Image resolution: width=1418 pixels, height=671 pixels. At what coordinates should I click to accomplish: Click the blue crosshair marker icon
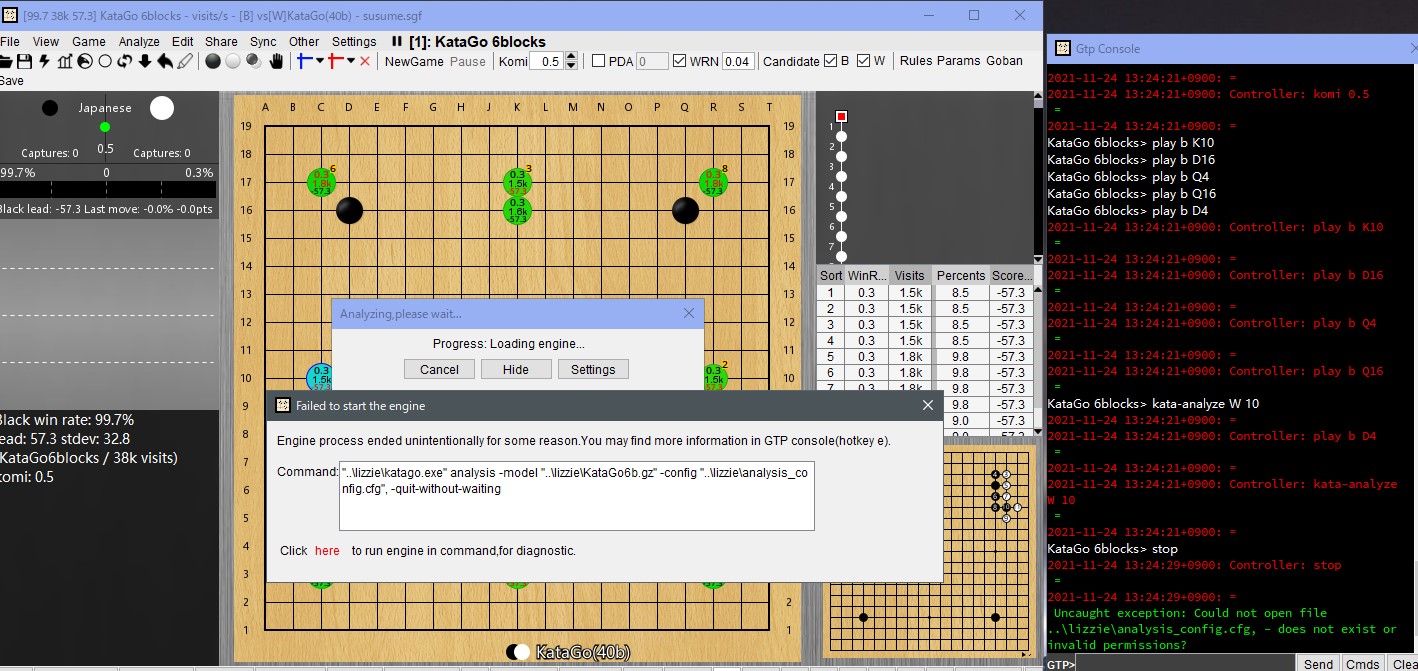(304, 62)
